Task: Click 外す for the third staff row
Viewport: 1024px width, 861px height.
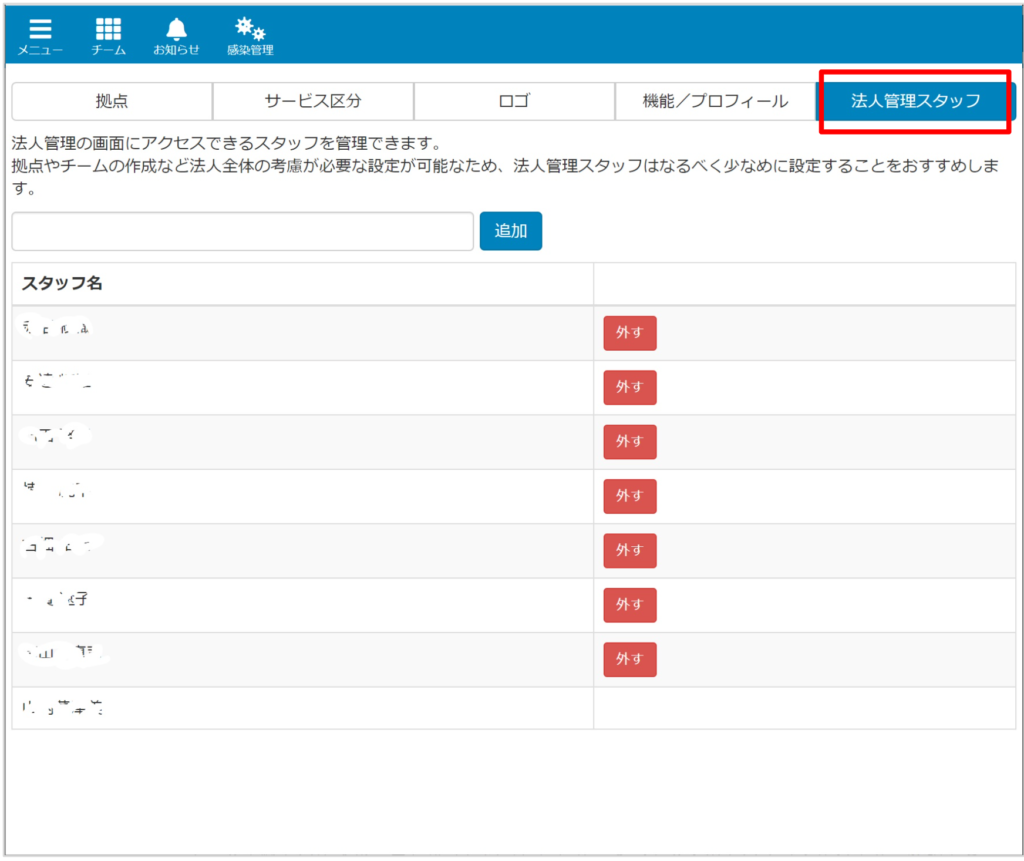Action: (x=630, y=442)
